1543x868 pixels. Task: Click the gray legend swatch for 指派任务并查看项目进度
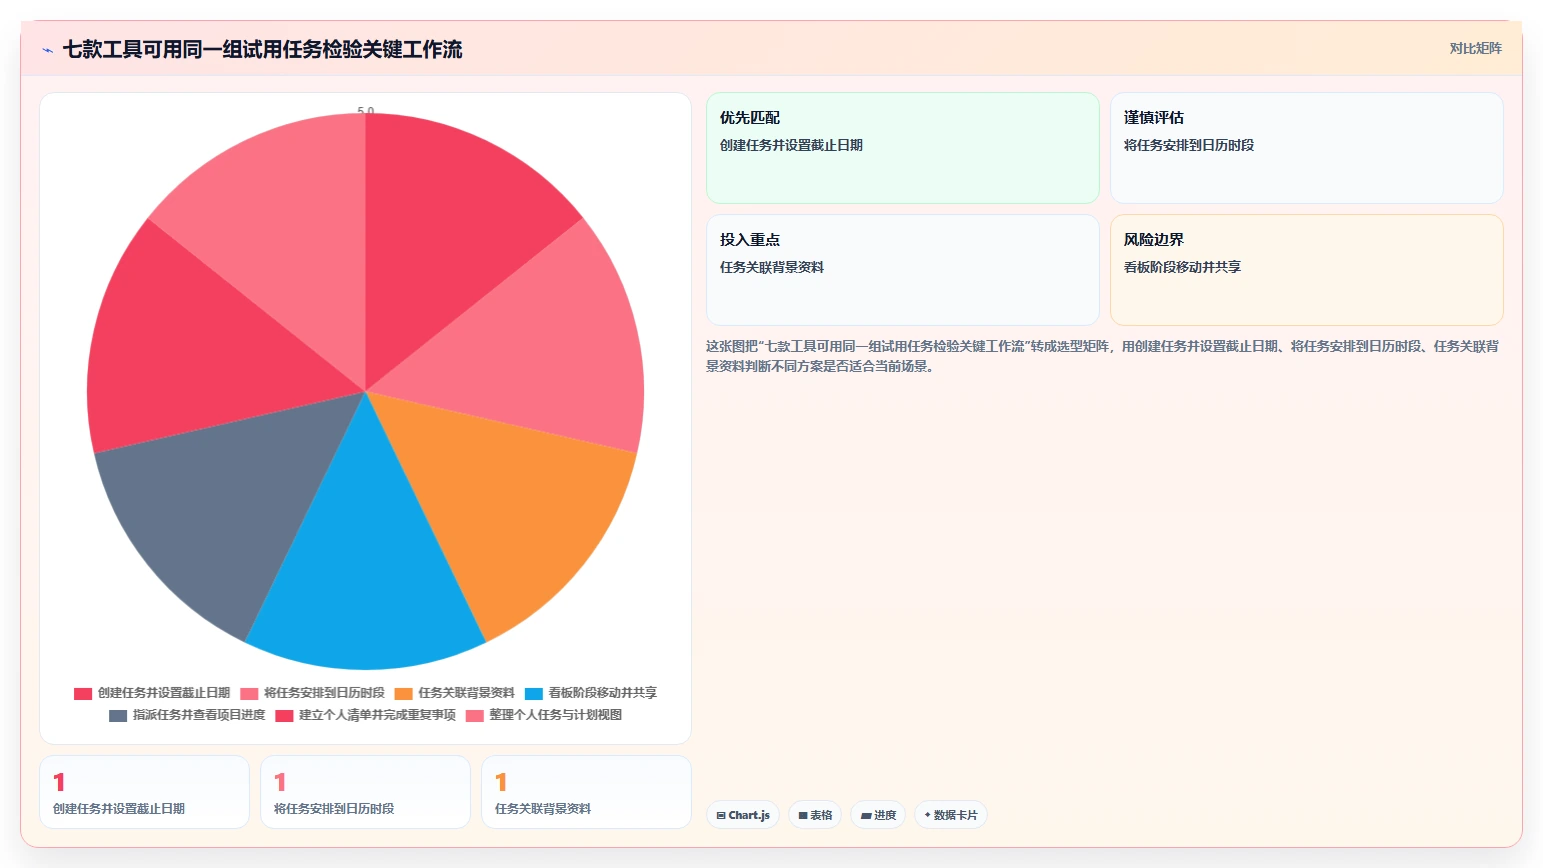coord(118,715)
